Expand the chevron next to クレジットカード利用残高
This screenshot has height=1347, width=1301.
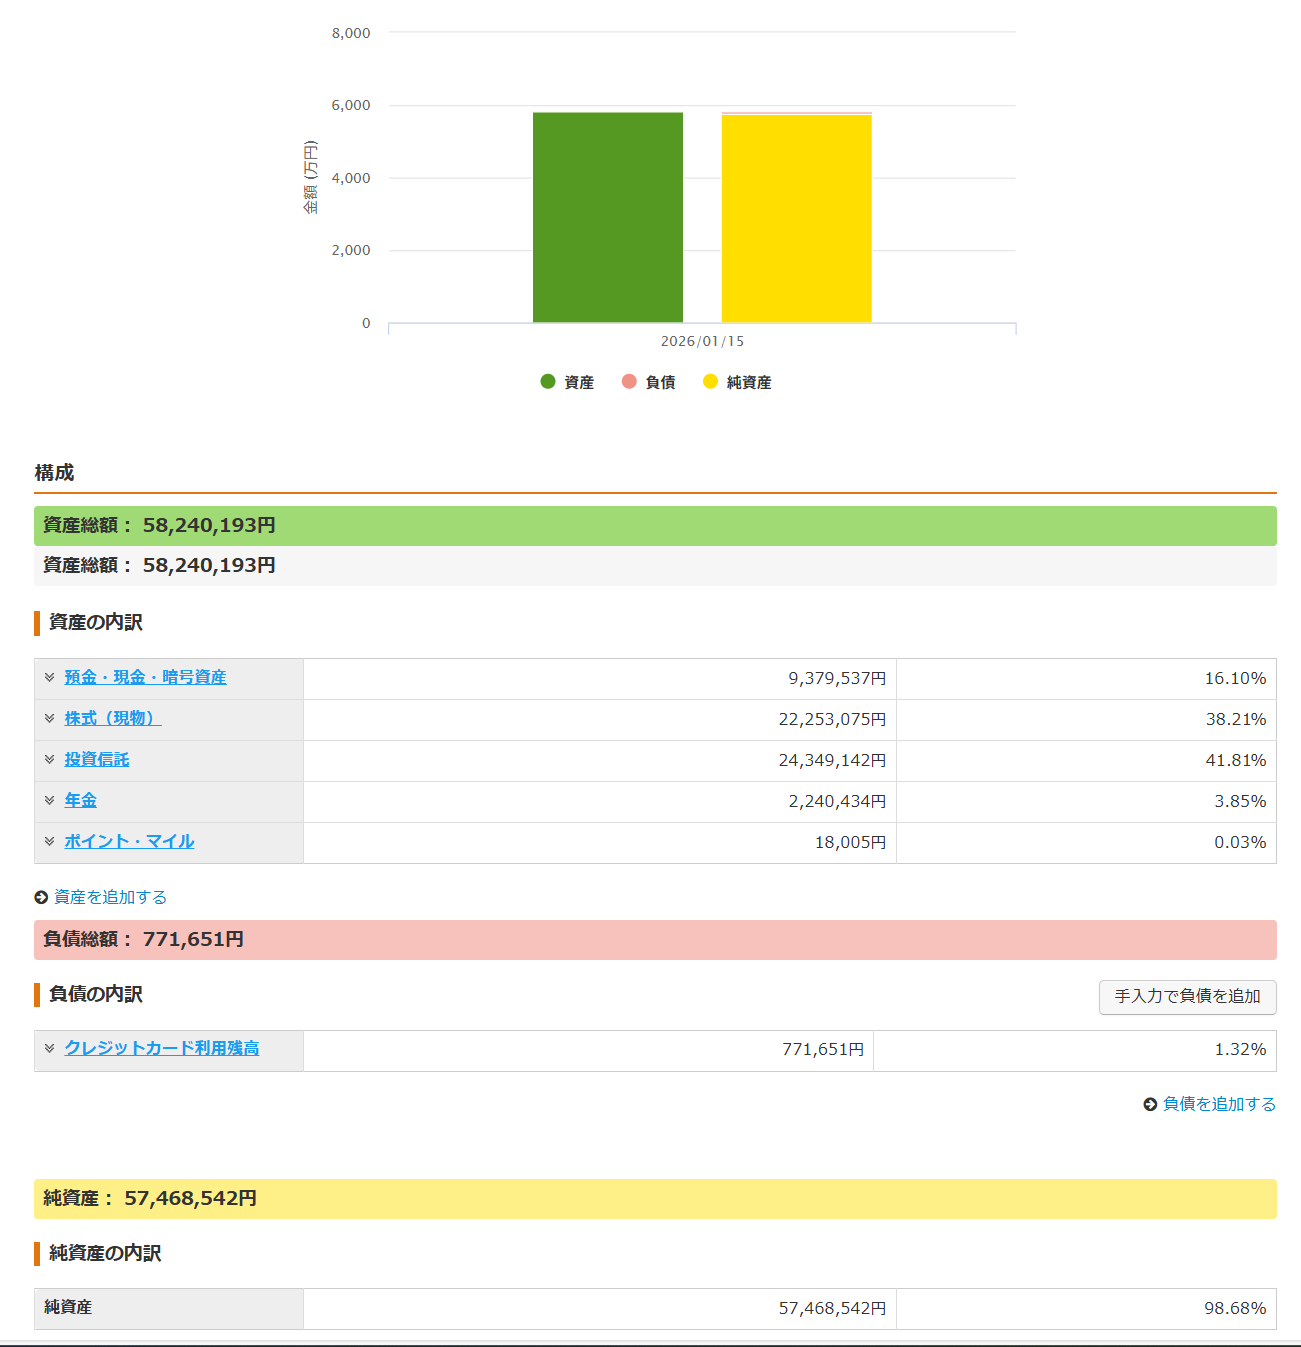(49, 1048)
